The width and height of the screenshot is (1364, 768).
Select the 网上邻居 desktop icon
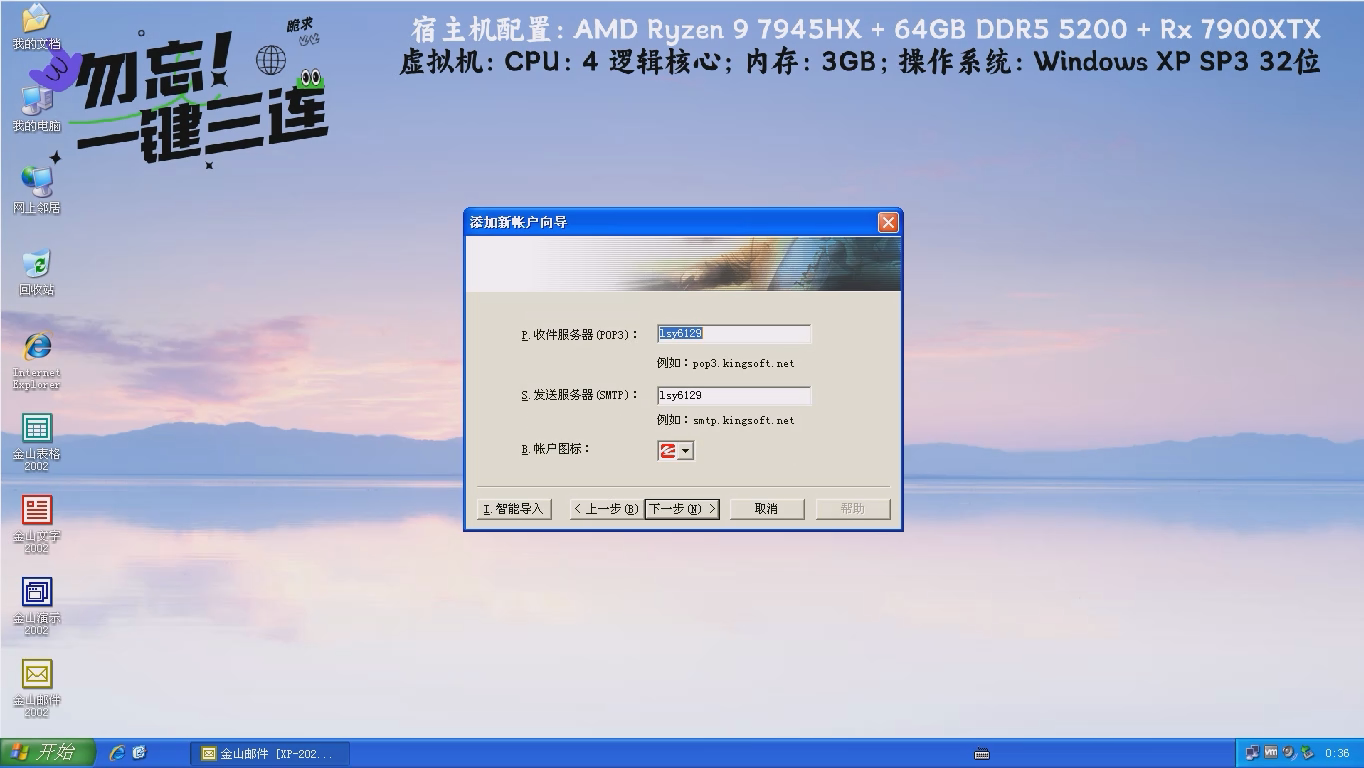click(36, 190)
